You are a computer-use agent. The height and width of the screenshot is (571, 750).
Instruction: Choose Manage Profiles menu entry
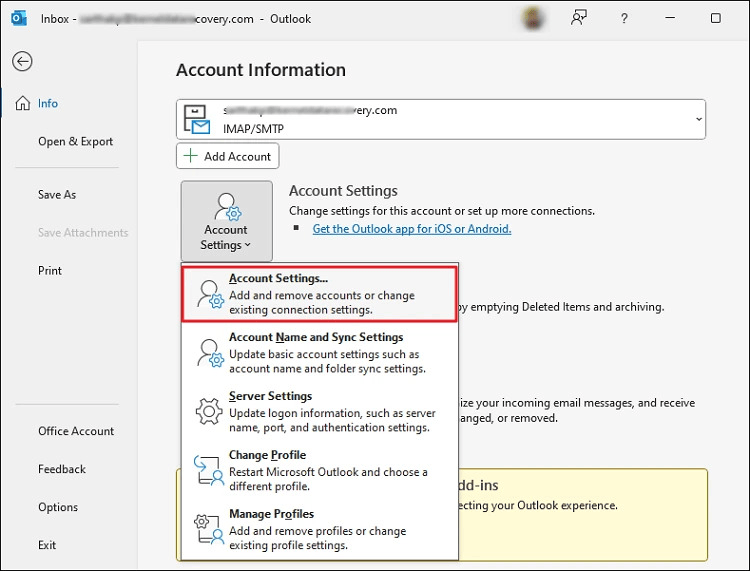[319, 529]
